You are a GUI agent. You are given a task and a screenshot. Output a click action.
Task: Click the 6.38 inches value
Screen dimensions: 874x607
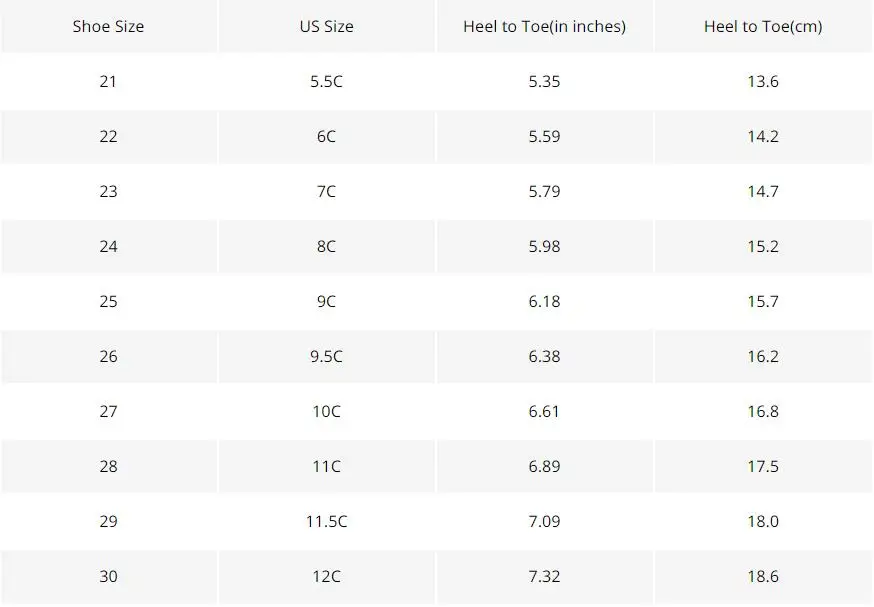(x=545, y=356)
